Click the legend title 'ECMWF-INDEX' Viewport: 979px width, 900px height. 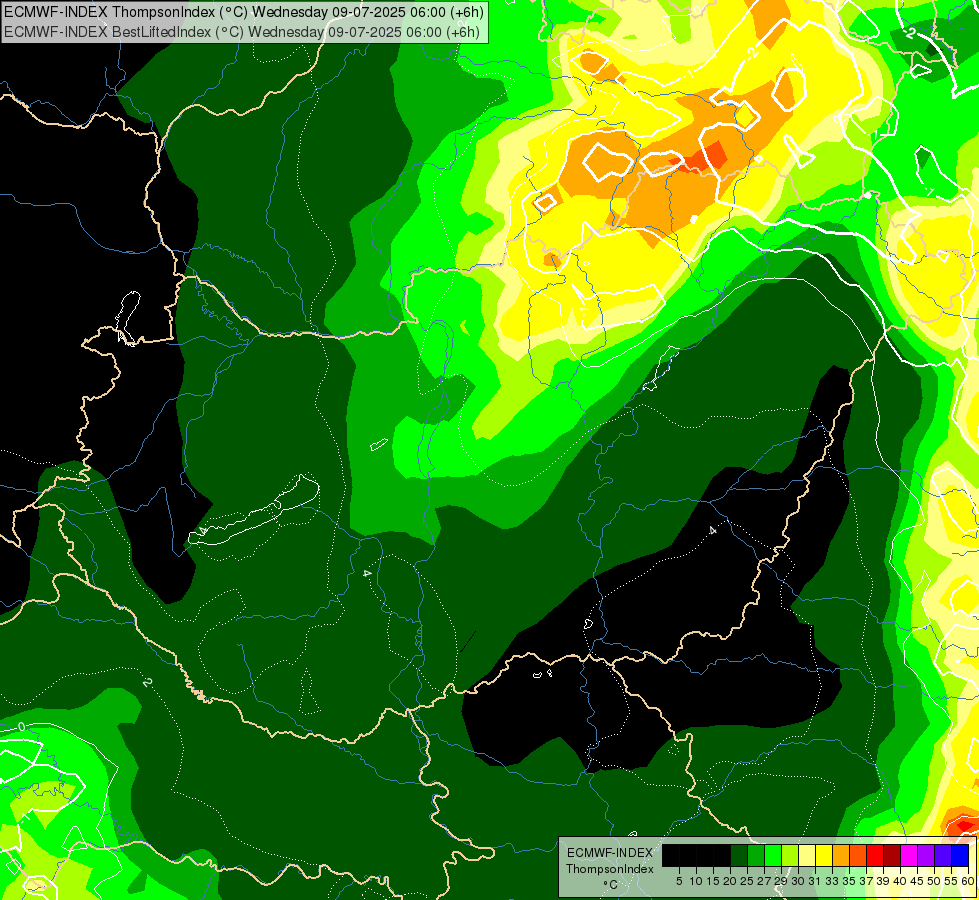(x=610, y=853)
